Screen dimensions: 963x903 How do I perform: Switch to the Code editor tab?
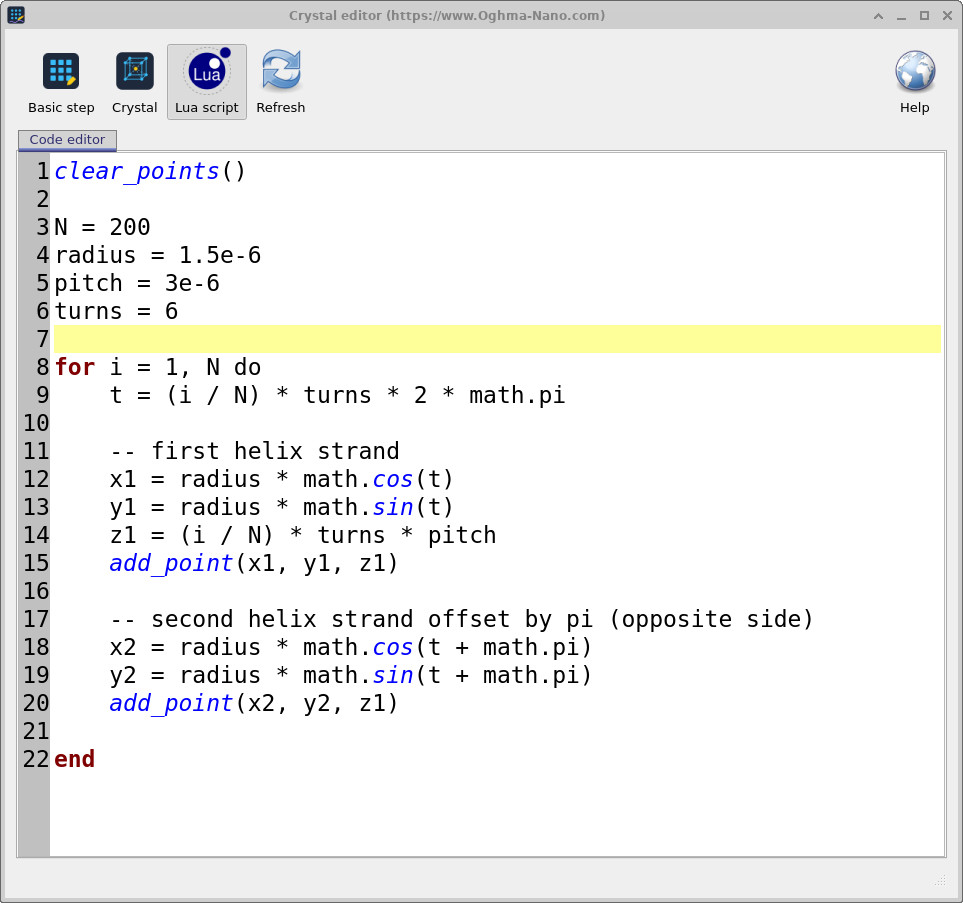click(x=67, y=139)
